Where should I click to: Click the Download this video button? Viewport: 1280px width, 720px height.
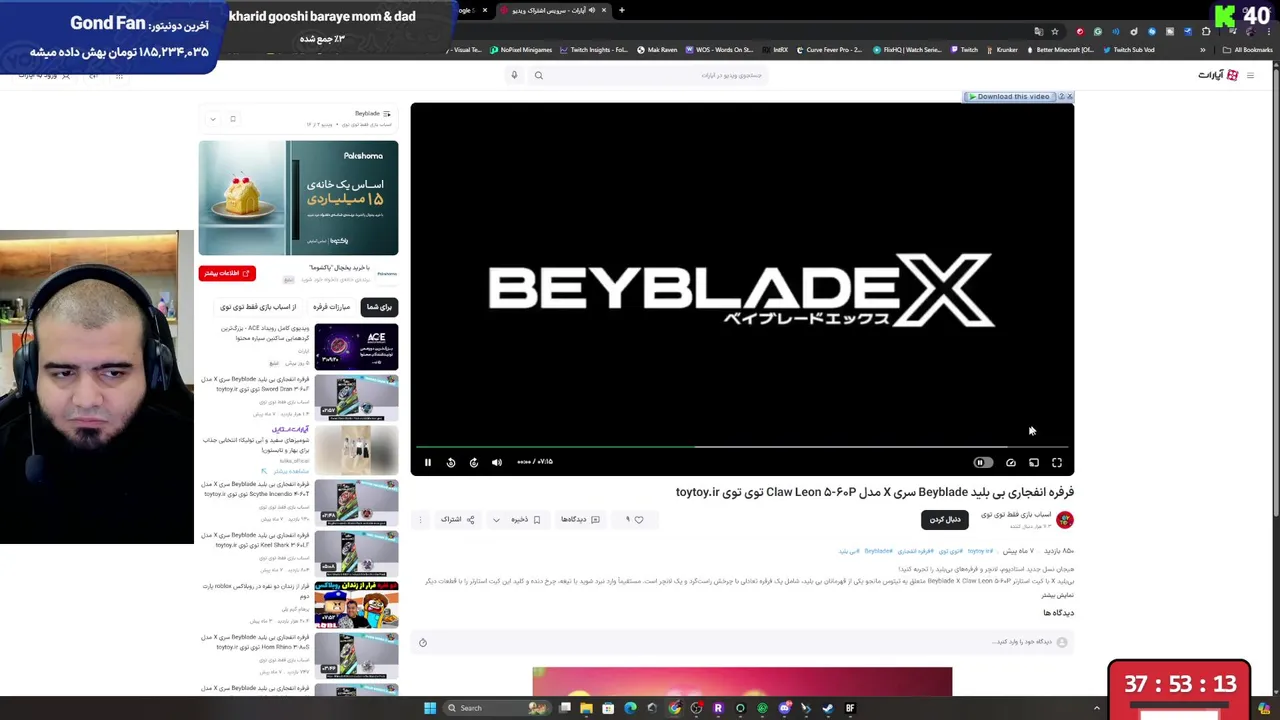(x=1009, y=97)
